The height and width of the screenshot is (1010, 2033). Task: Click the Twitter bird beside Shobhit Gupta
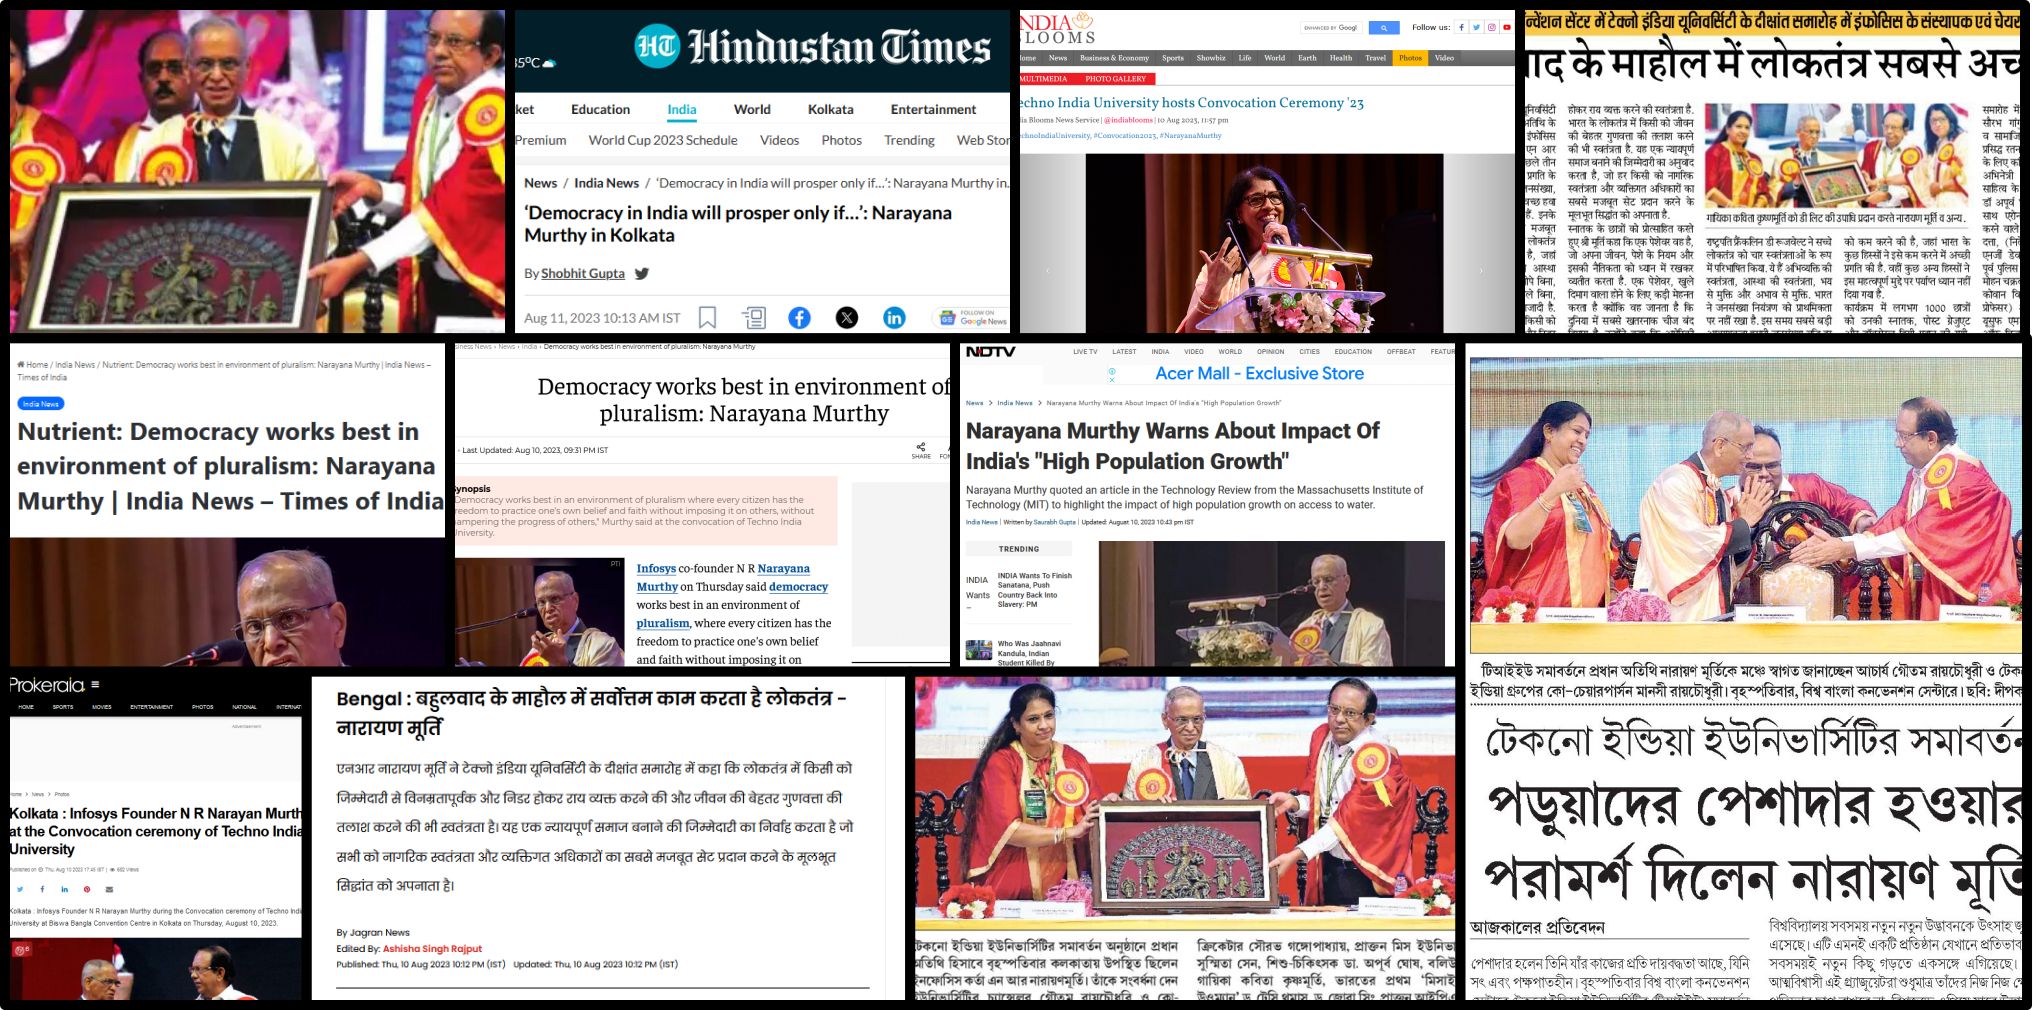pyautogui.click(x=642, y=274)
